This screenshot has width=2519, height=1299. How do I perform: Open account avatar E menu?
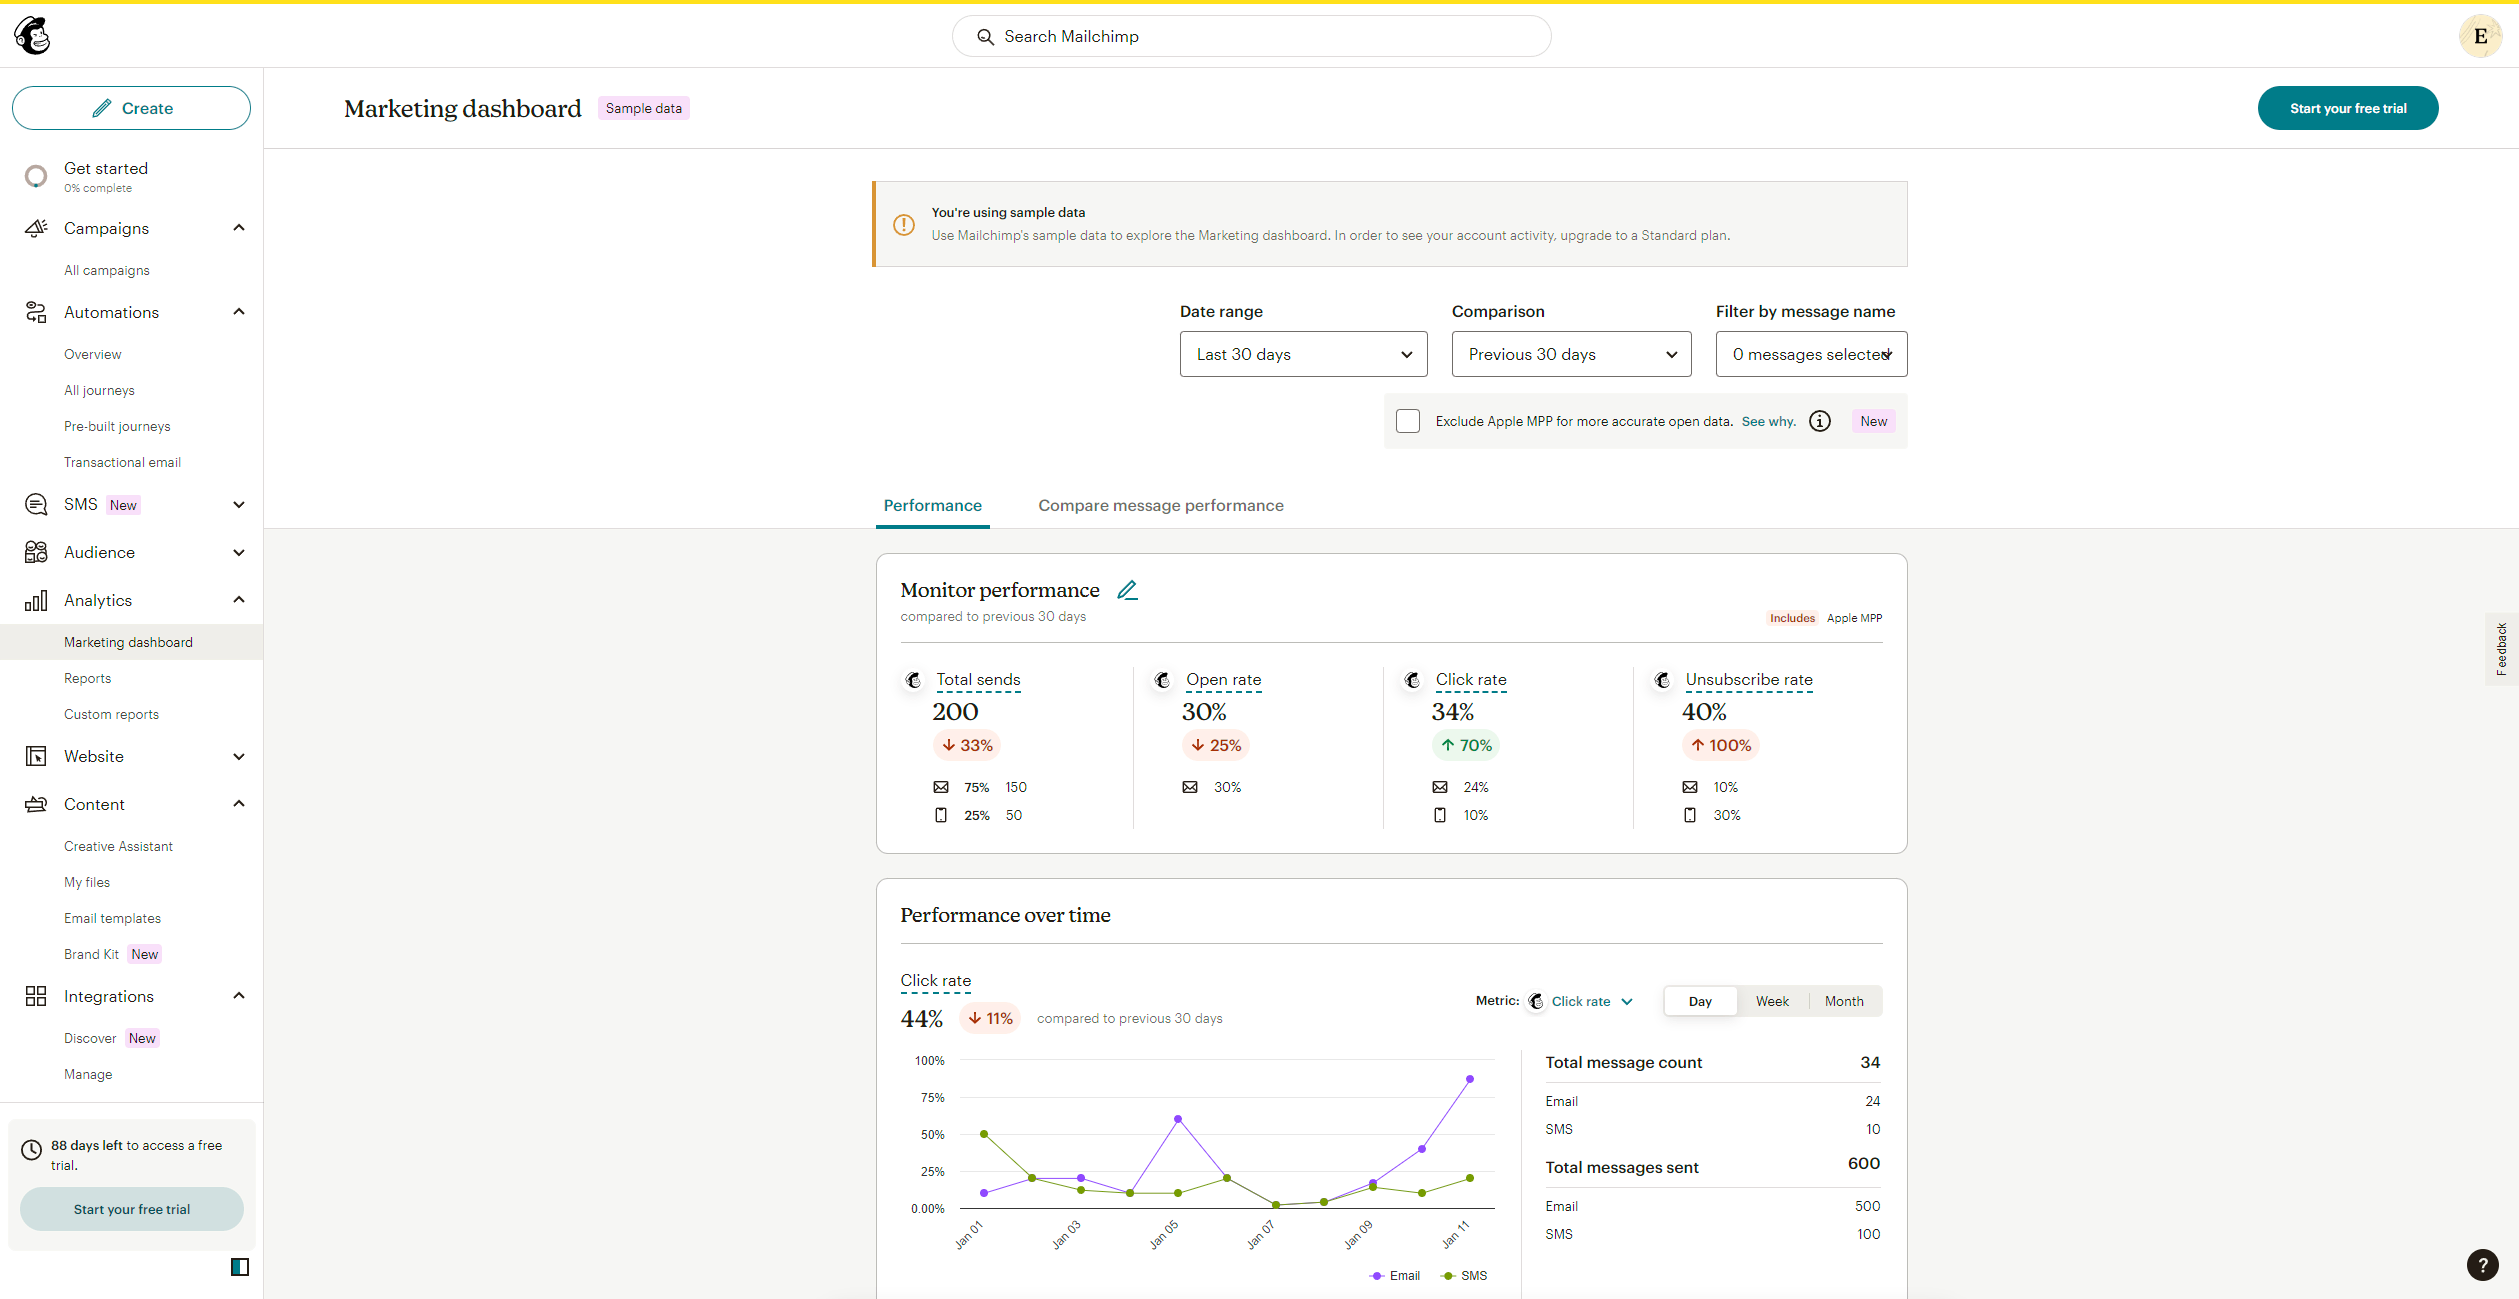2480,36
